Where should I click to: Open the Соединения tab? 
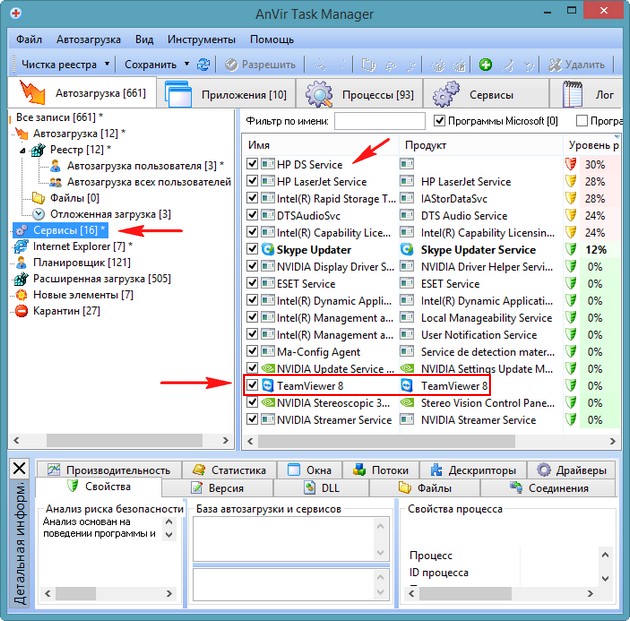pyautogui.click(x=548, y=488)
